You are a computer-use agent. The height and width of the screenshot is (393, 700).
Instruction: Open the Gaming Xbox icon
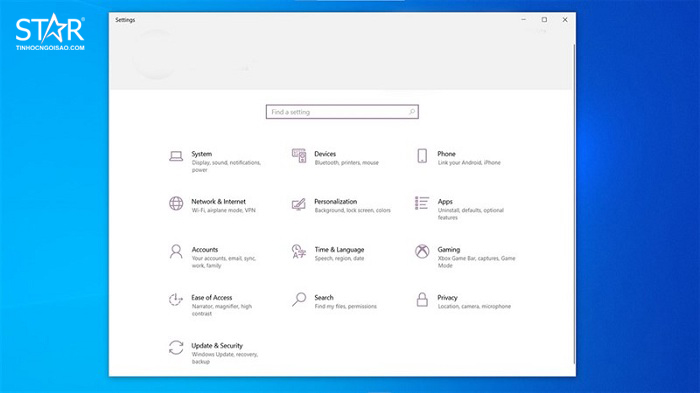[422, 251]
